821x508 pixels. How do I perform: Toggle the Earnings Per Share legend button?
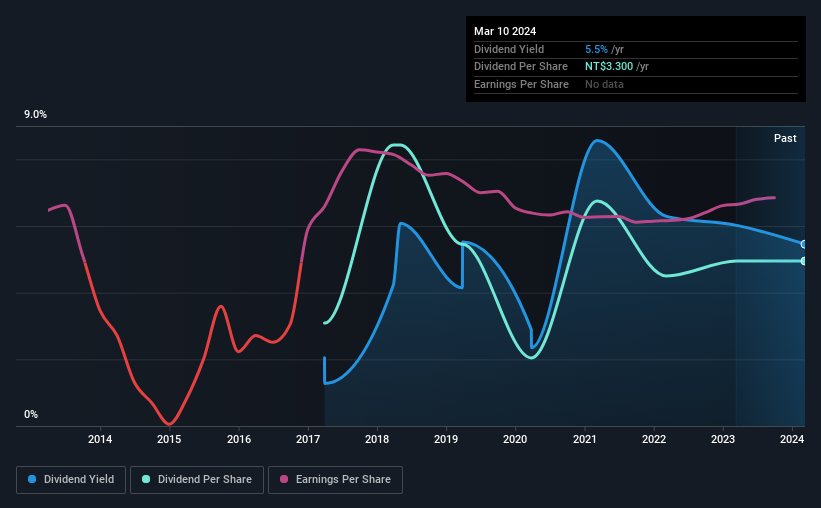(x=335, y=480)
